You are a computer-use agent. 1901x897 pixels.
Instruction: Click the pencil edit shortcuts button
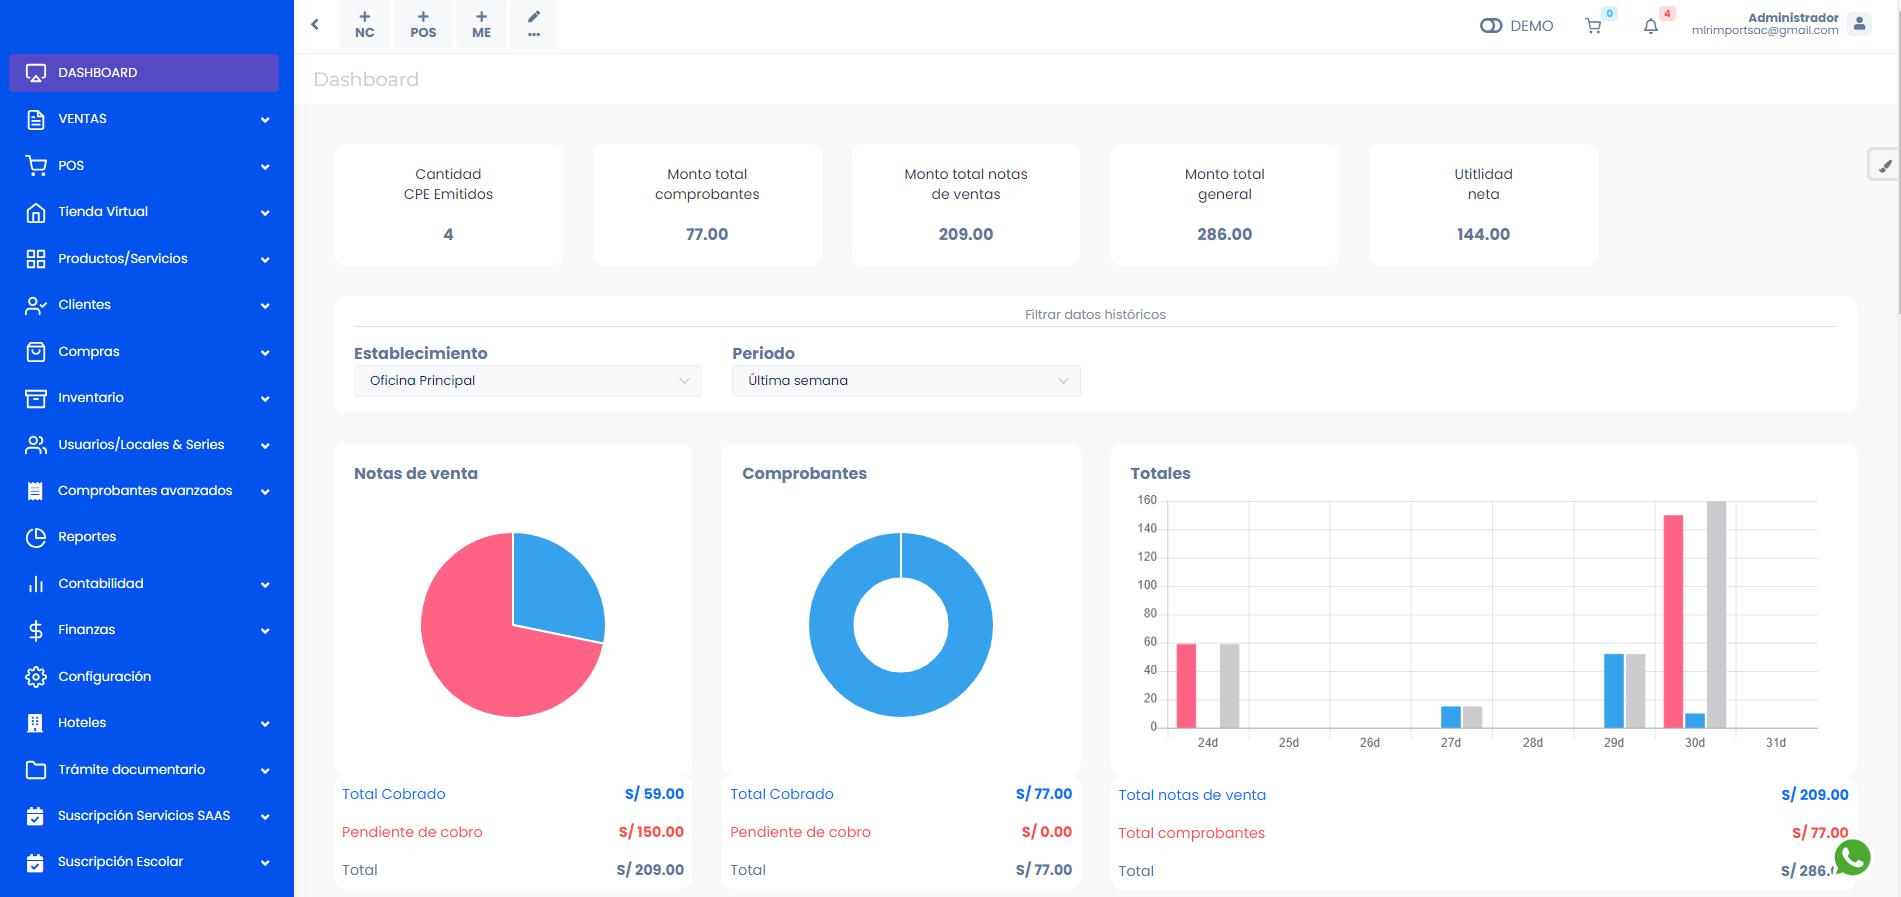534,24
